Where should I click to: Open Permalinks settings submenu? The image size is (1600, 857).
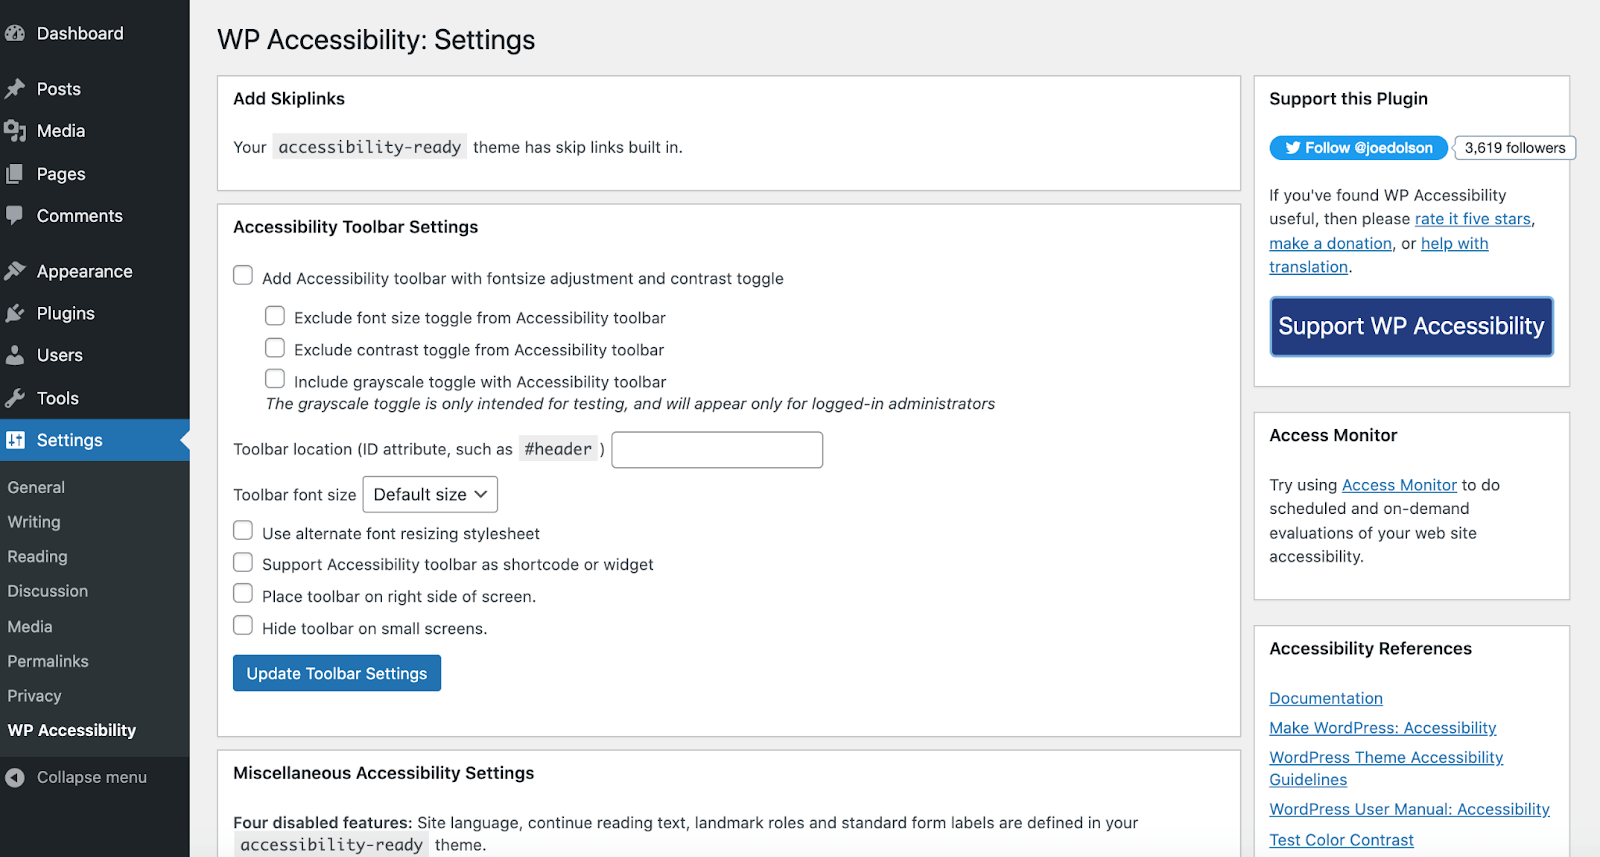pyautogui.click(x=48, y=661)
